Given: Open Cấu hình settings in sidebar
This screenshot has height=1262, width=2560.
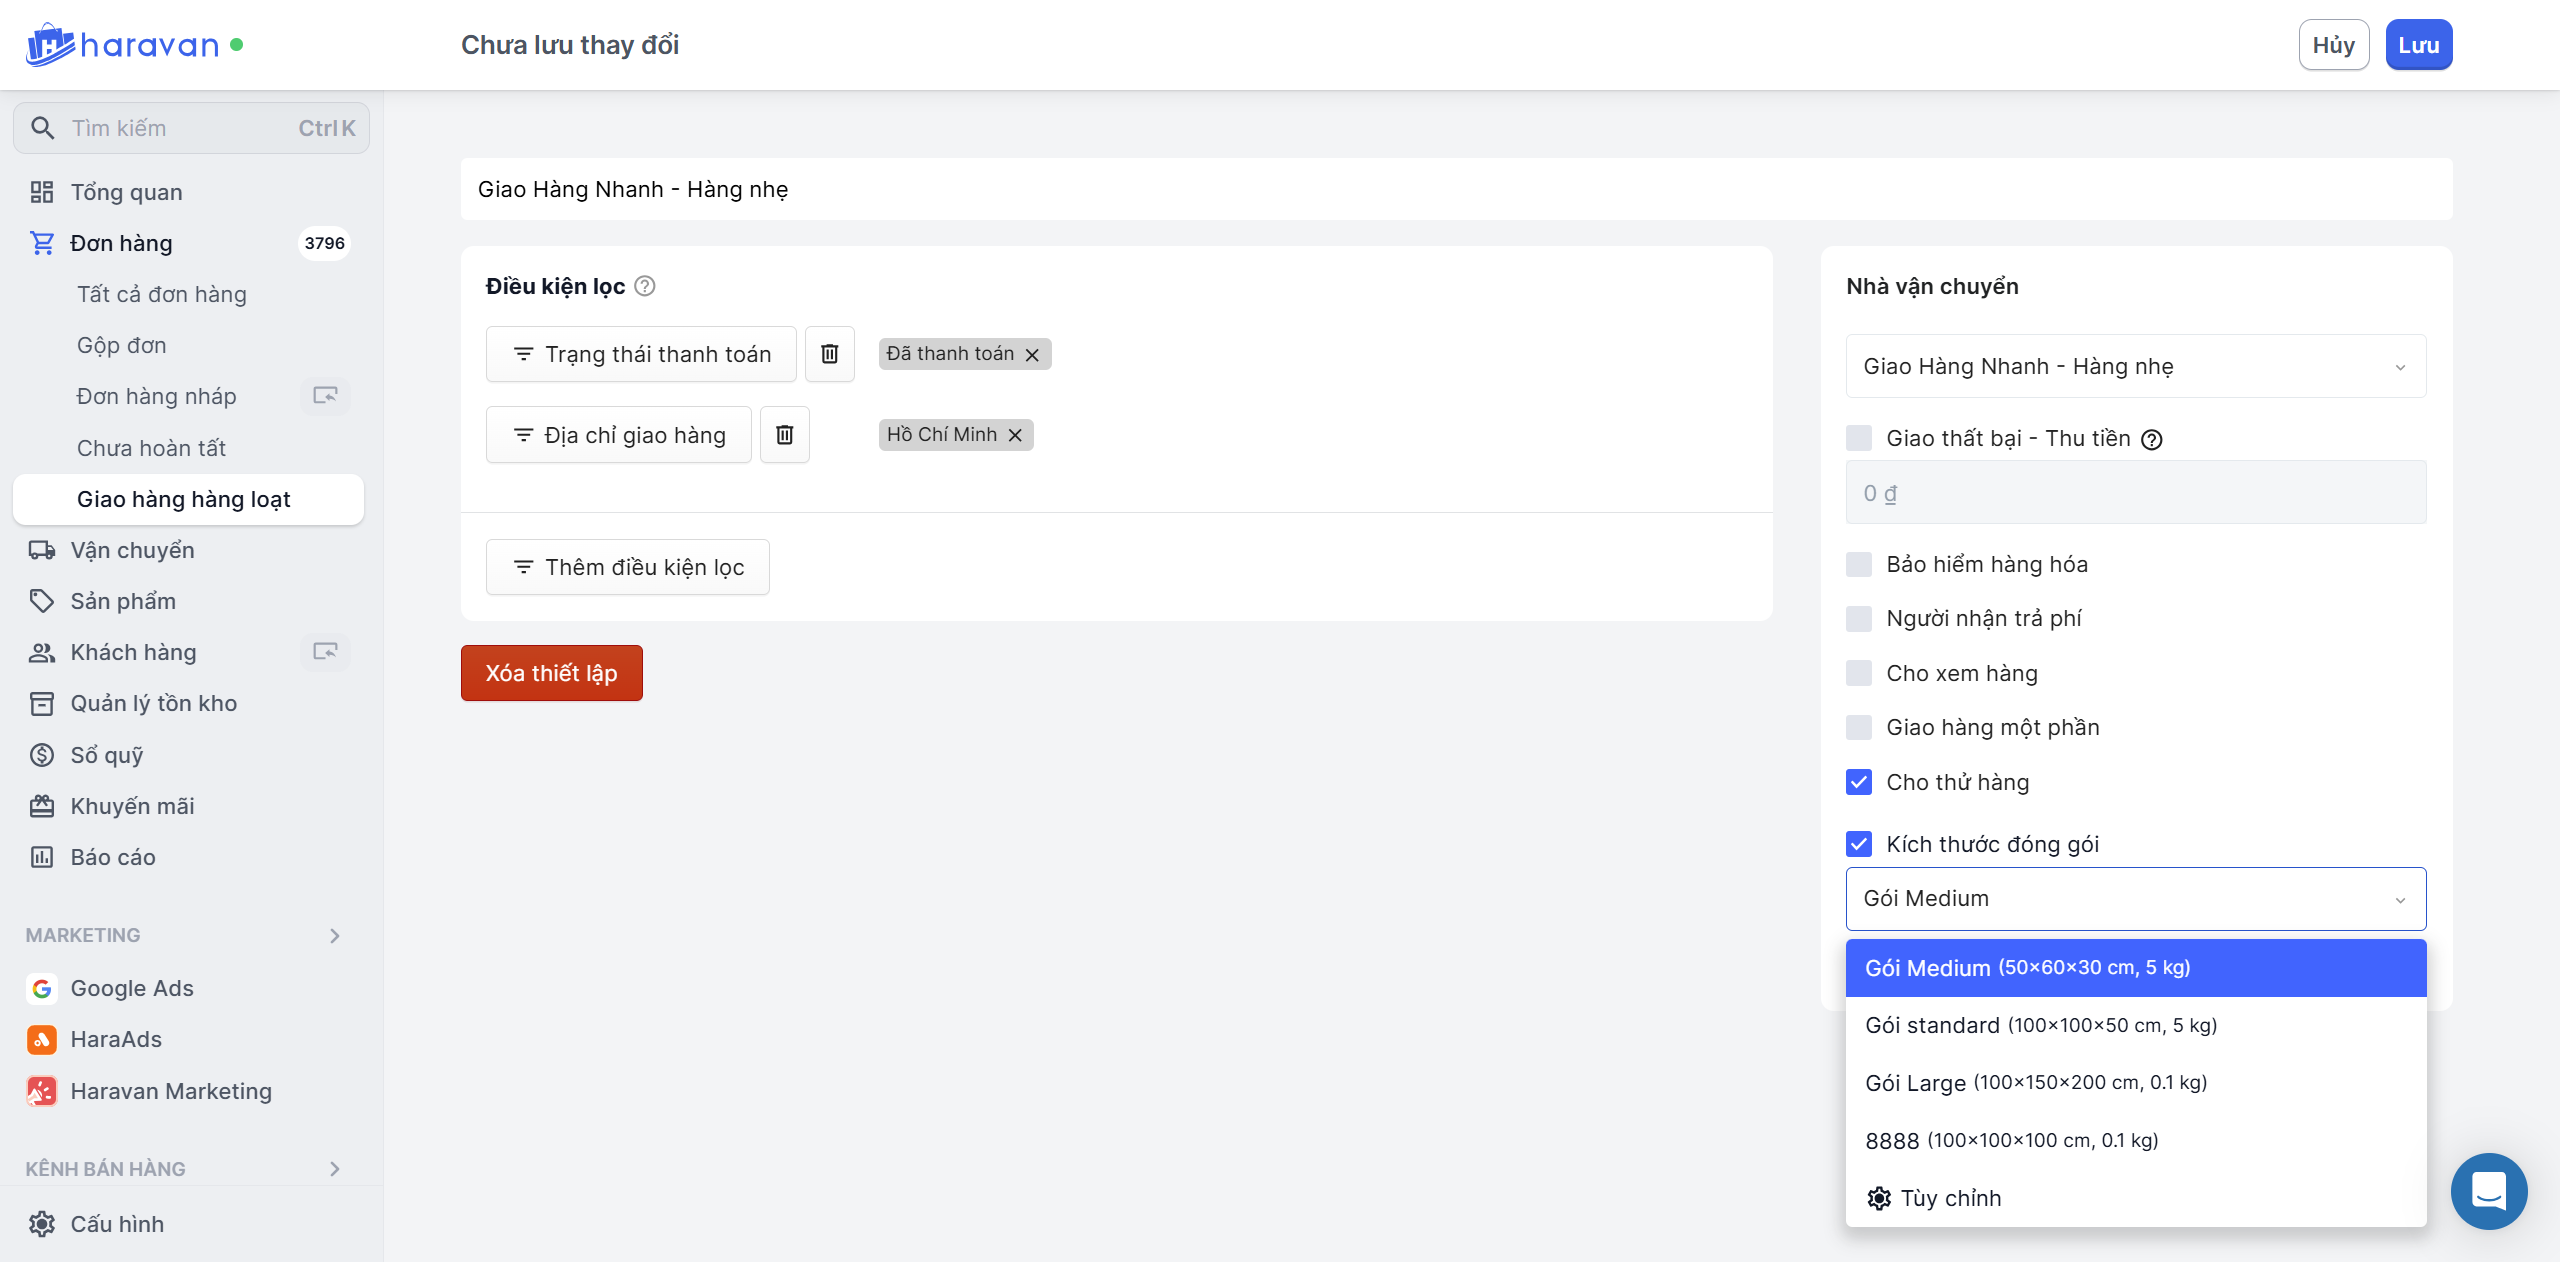Looking at the screenshot, I should click(117, 1224).
